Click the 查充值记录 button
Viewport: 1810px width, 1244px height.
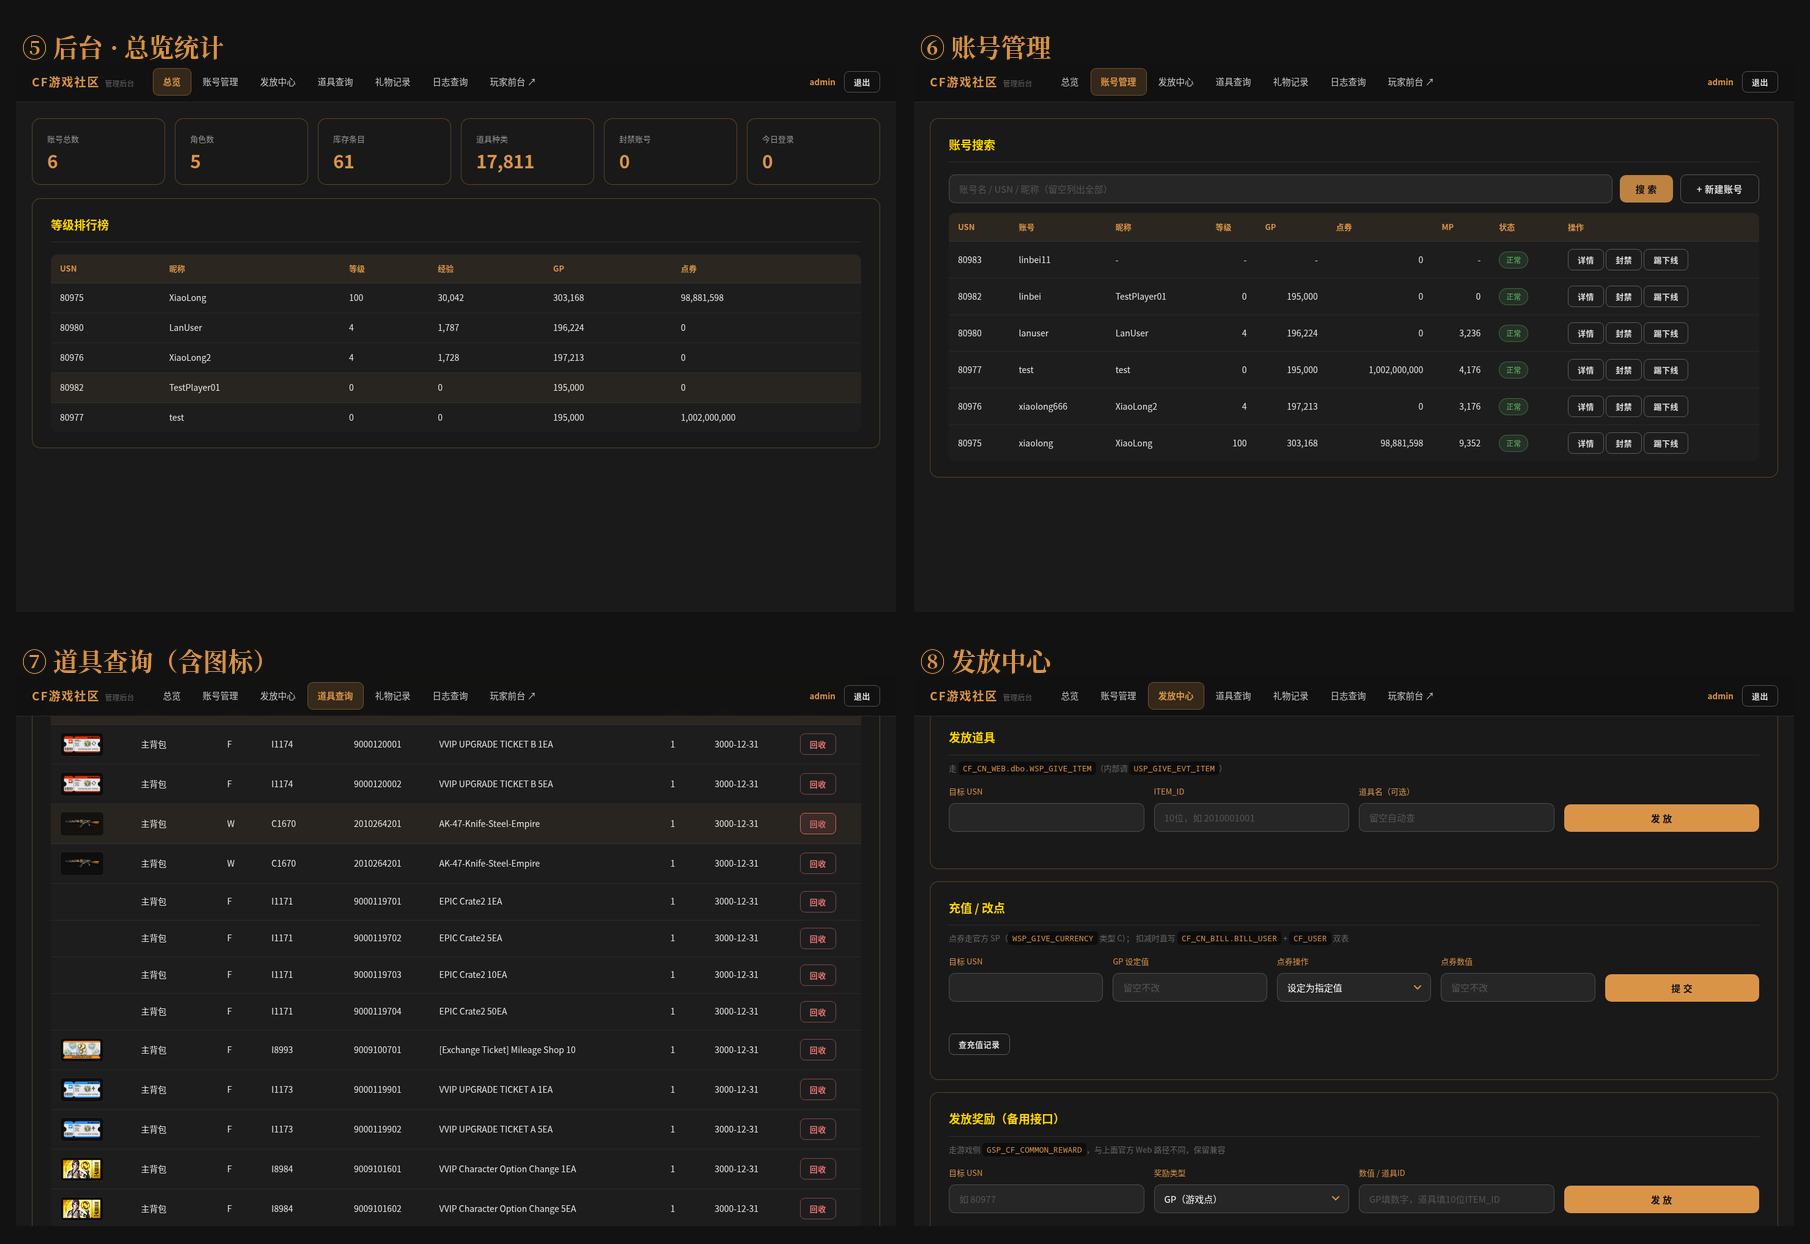(979, 1045)
